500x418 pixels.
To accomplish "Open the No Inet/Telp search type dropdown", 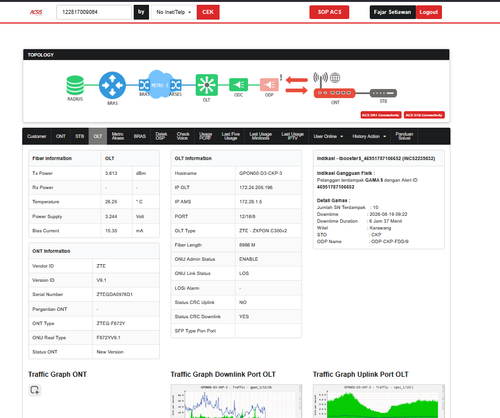I will [174, 12].
